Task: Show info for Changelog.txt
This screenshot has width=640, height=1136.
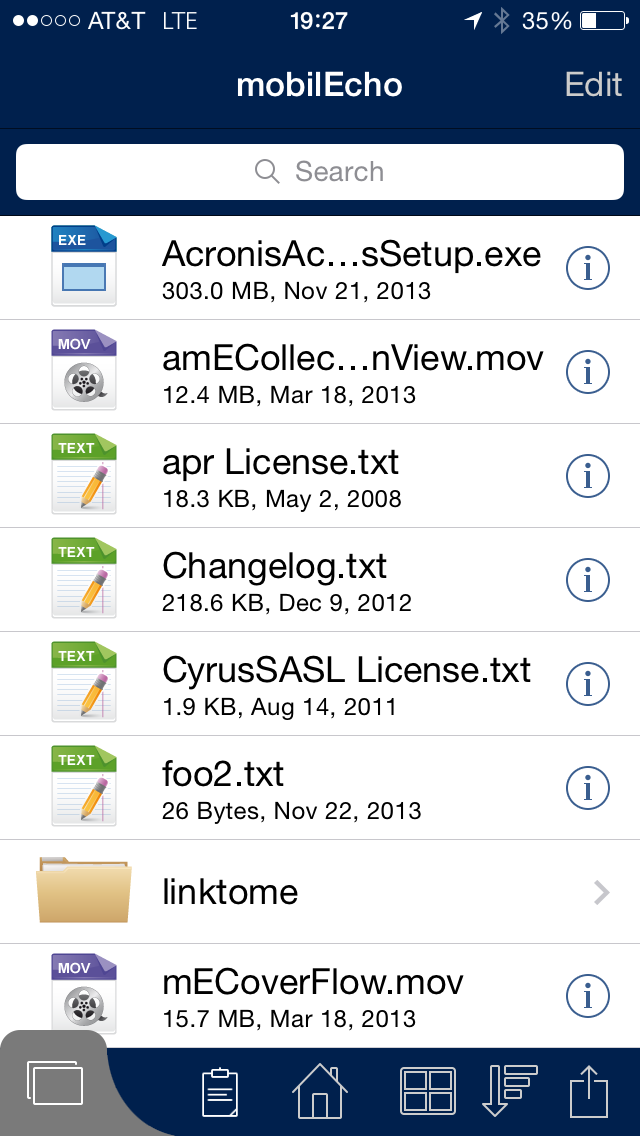Action: point(588,580)
